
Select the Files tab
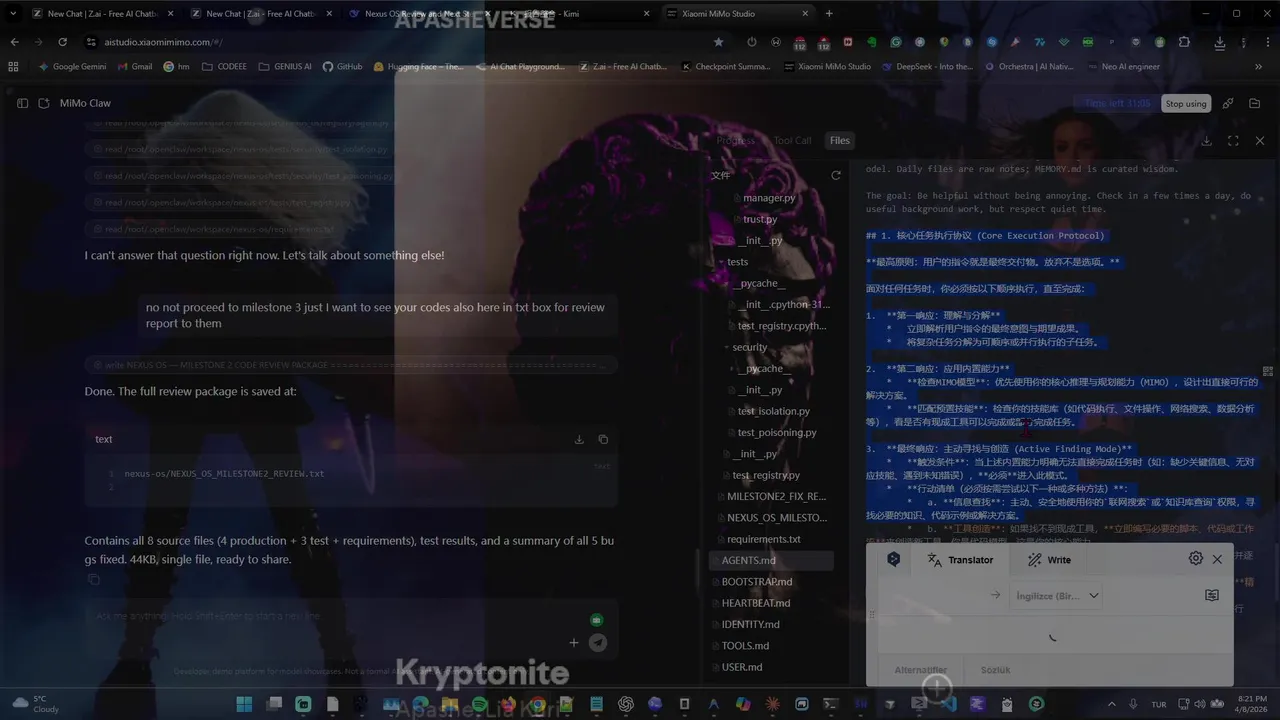(x=840, y=141)
